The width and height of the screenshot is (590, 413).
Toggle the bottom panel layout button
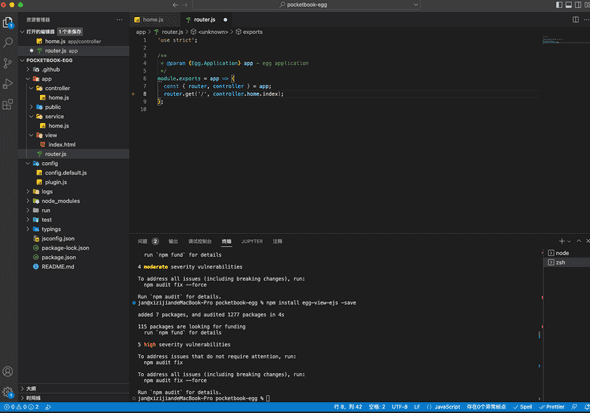click(569, 5)
